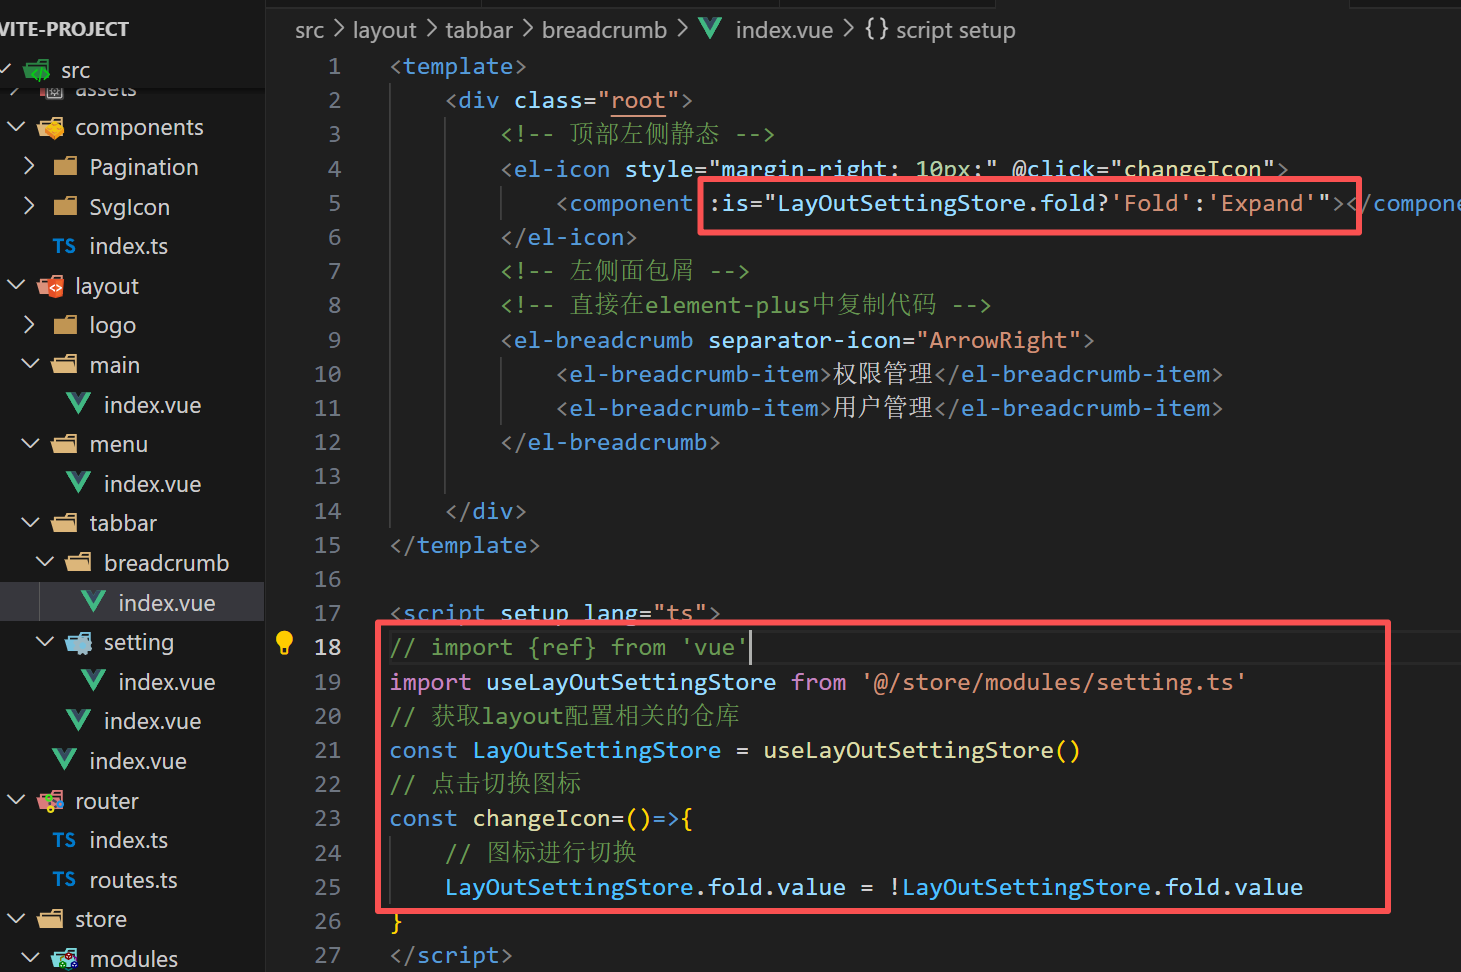1461x972 pixels.
Task: Click 'breadcrumb' in the editor breadcrumb path
Action: [604, 30]
